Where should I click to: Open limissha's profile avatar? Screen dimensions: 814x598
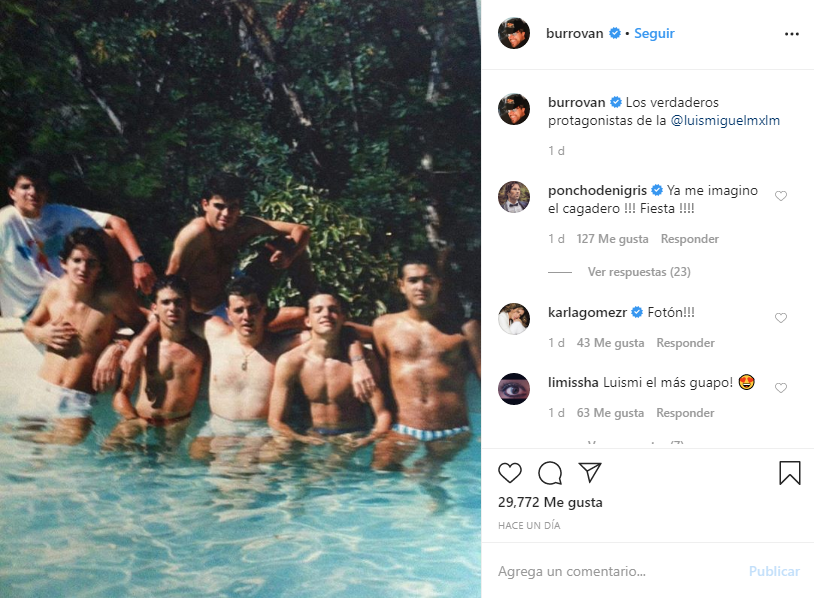(514, 388)
